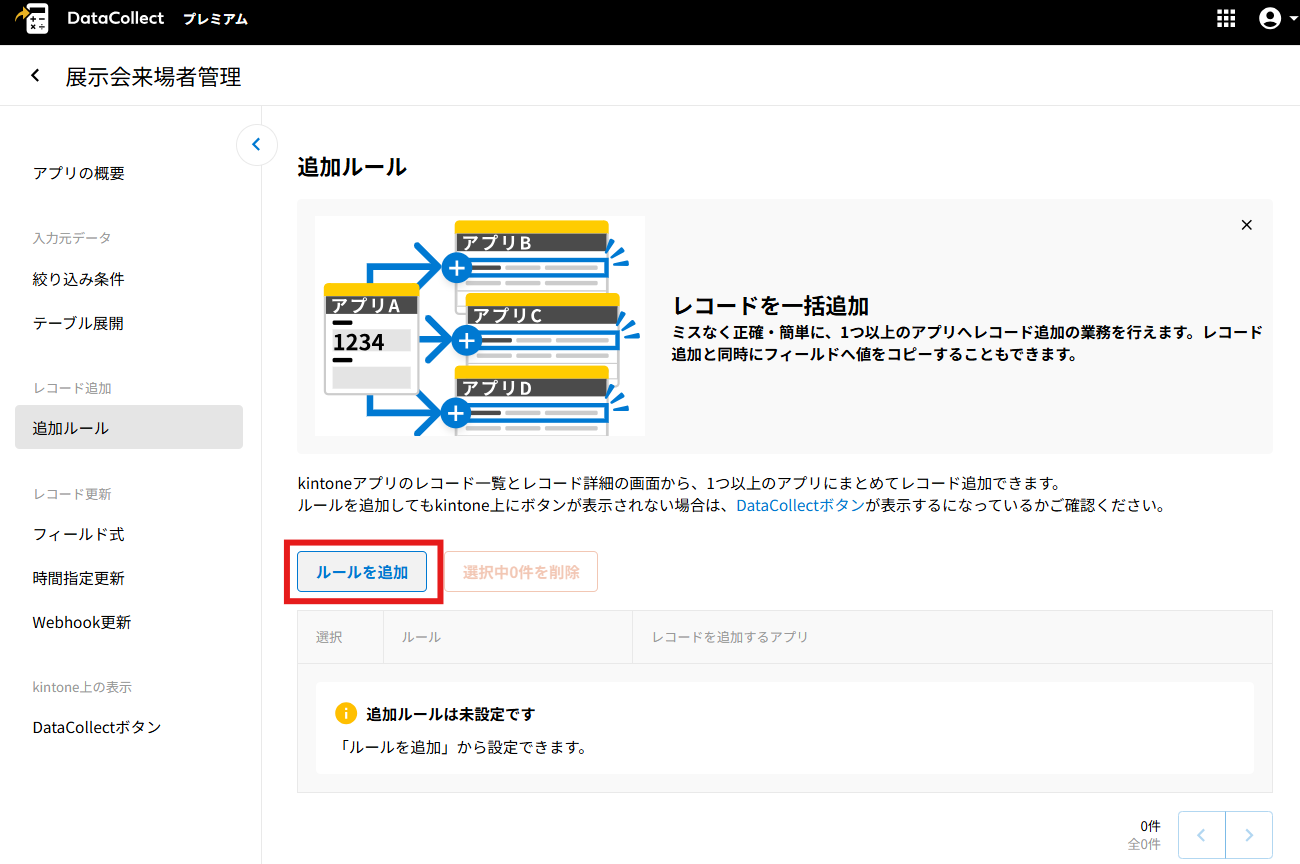Click the 追加ルールは未設定です message

tap(451, 714)
